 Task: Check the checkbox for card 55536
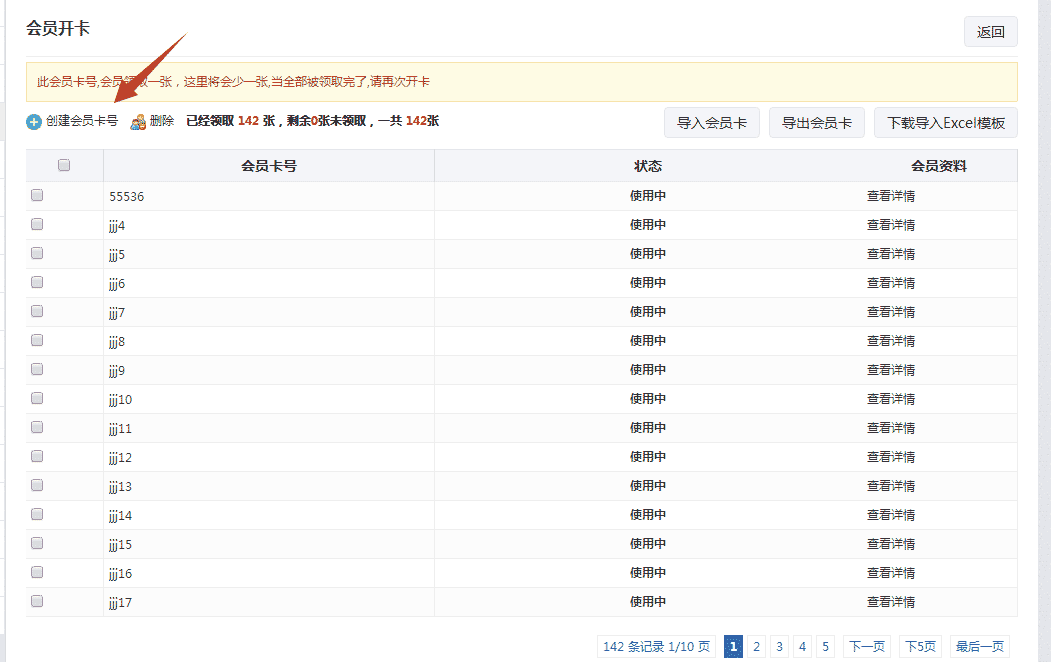click(37, 195)
